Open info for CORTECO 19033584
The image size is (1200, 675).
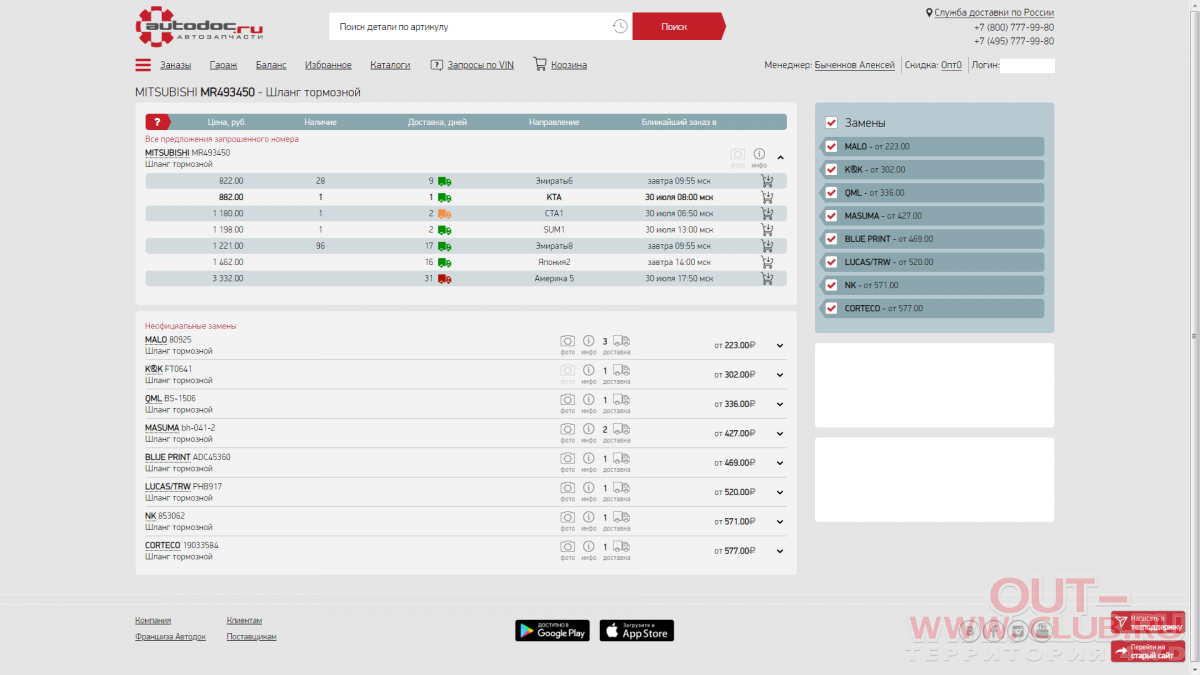(x=589, y=547)
